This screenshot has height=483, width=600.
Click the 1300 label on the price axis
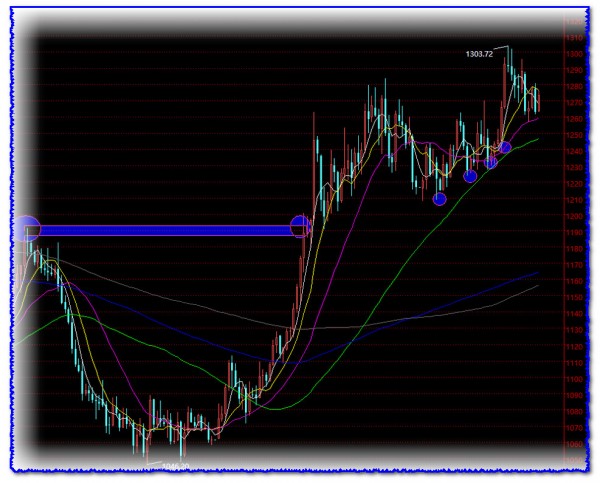(x=573, y=55)
